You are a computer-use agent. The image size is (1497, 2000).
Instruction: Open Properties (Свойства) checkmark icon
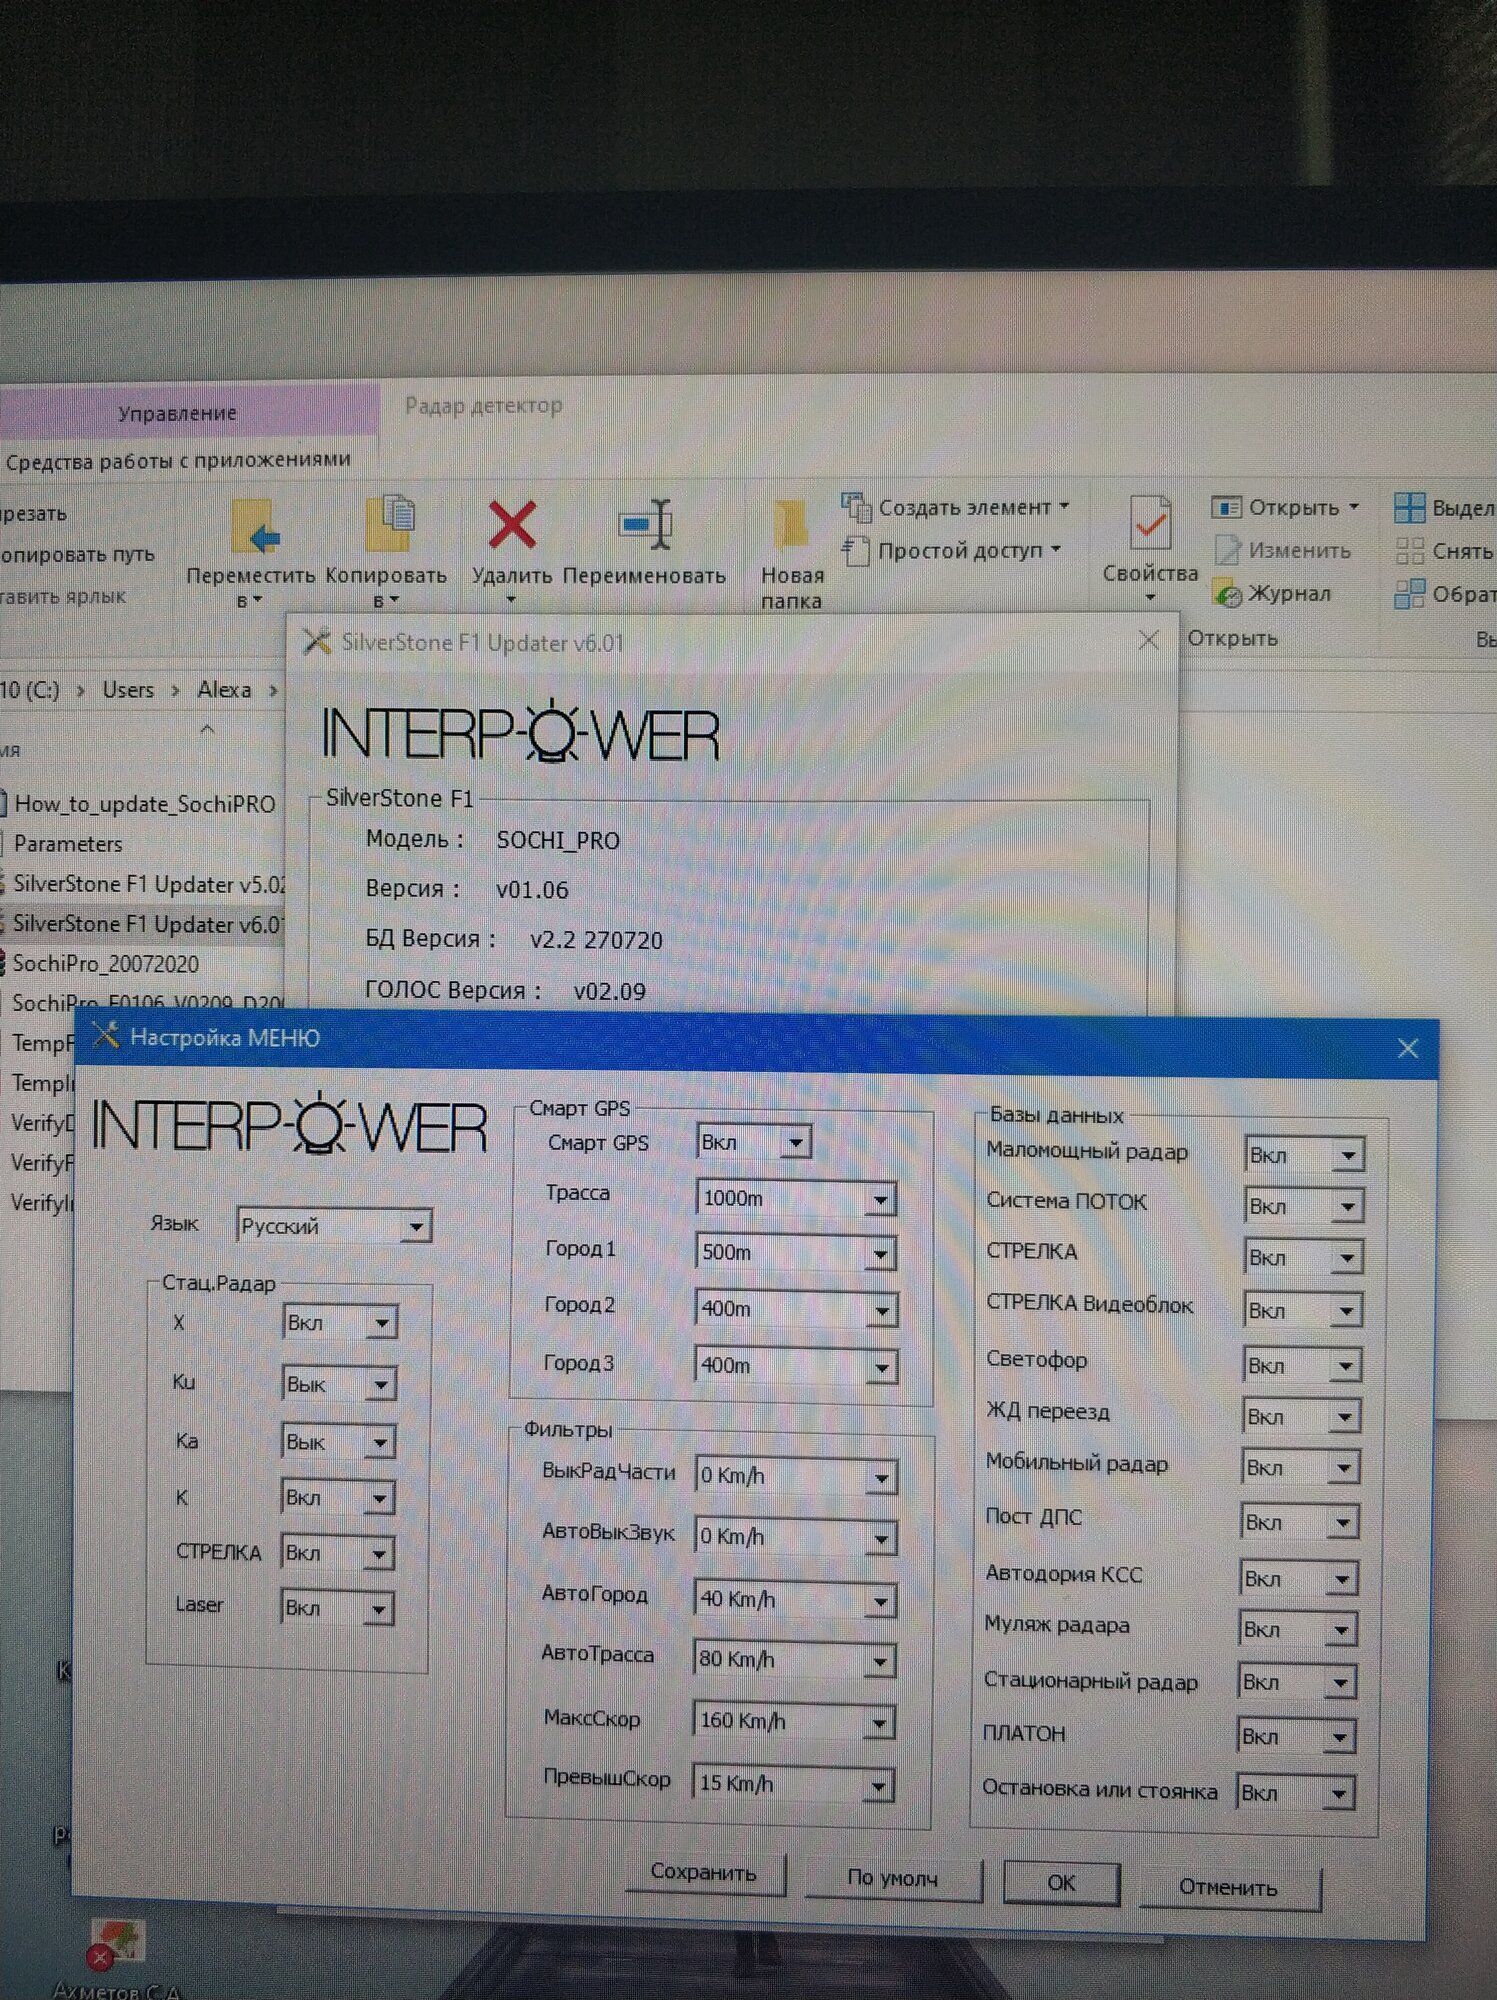(1150, 524)
